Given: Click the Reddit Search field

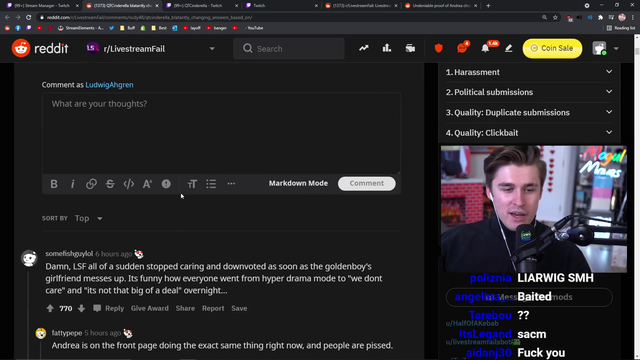Looking at the screenshot, I should pyautogui.click(x=289, y=49).
